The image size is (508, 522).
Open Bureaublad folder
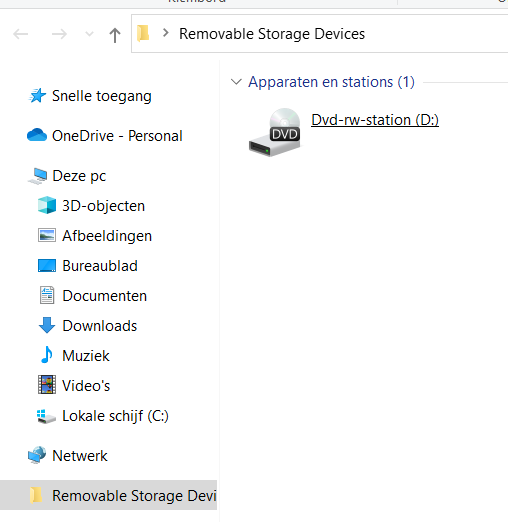tap(100, 266)
